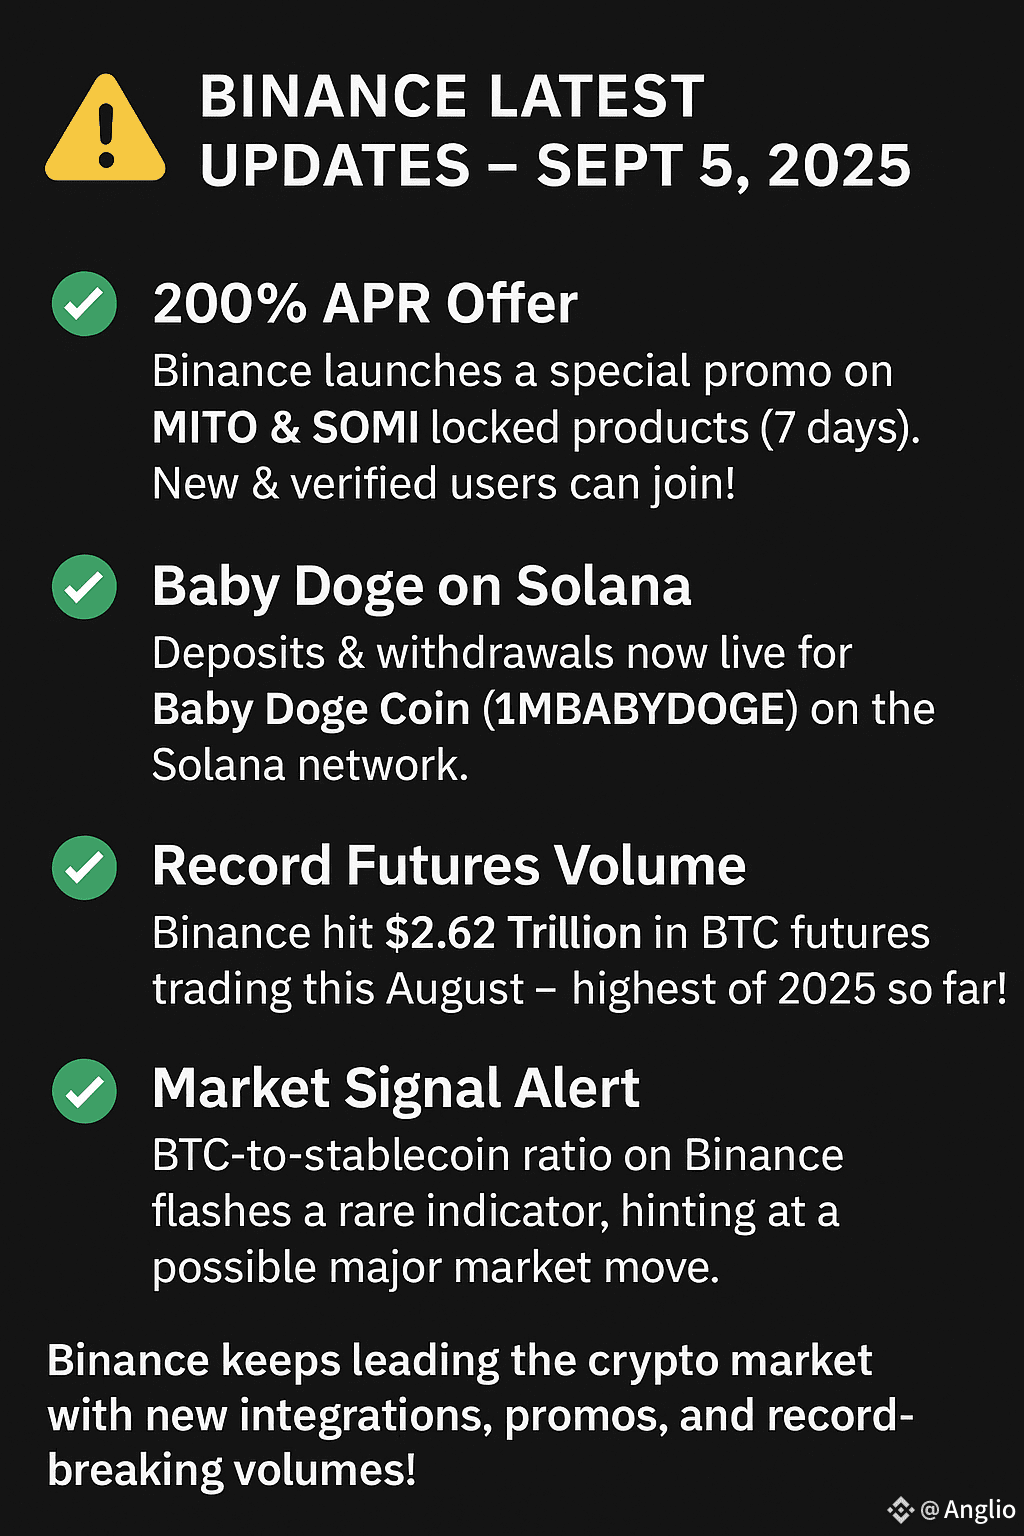Click the BTC-to-stablecoin ratio description

(x=498, y=1211)
